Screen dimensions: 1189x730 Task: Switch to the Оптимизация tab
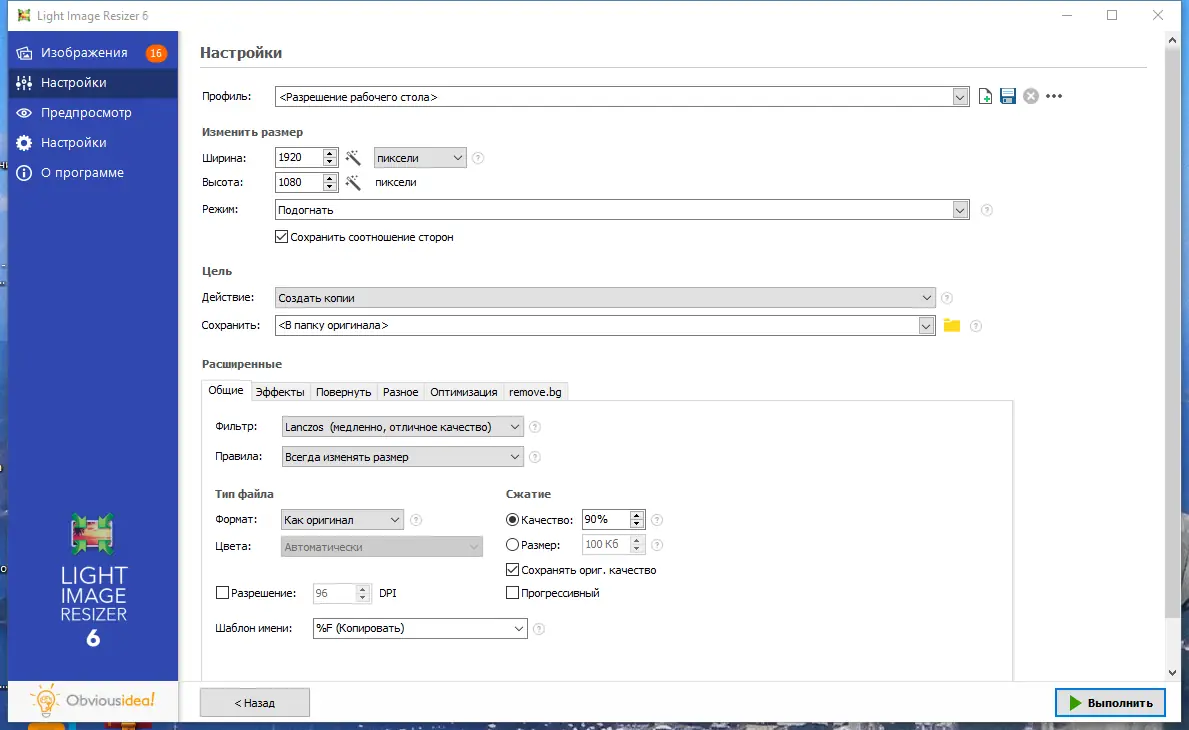coord(463,392)
